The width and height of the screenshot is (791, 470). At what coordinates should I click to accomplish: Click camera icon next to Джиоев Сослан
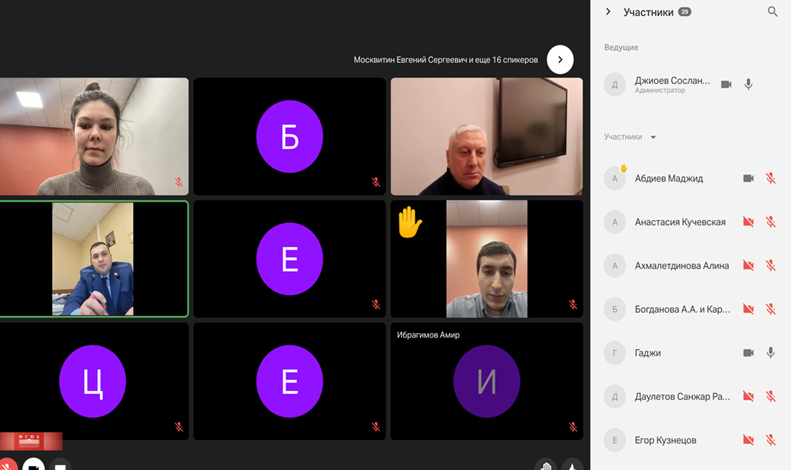[726, 84]
